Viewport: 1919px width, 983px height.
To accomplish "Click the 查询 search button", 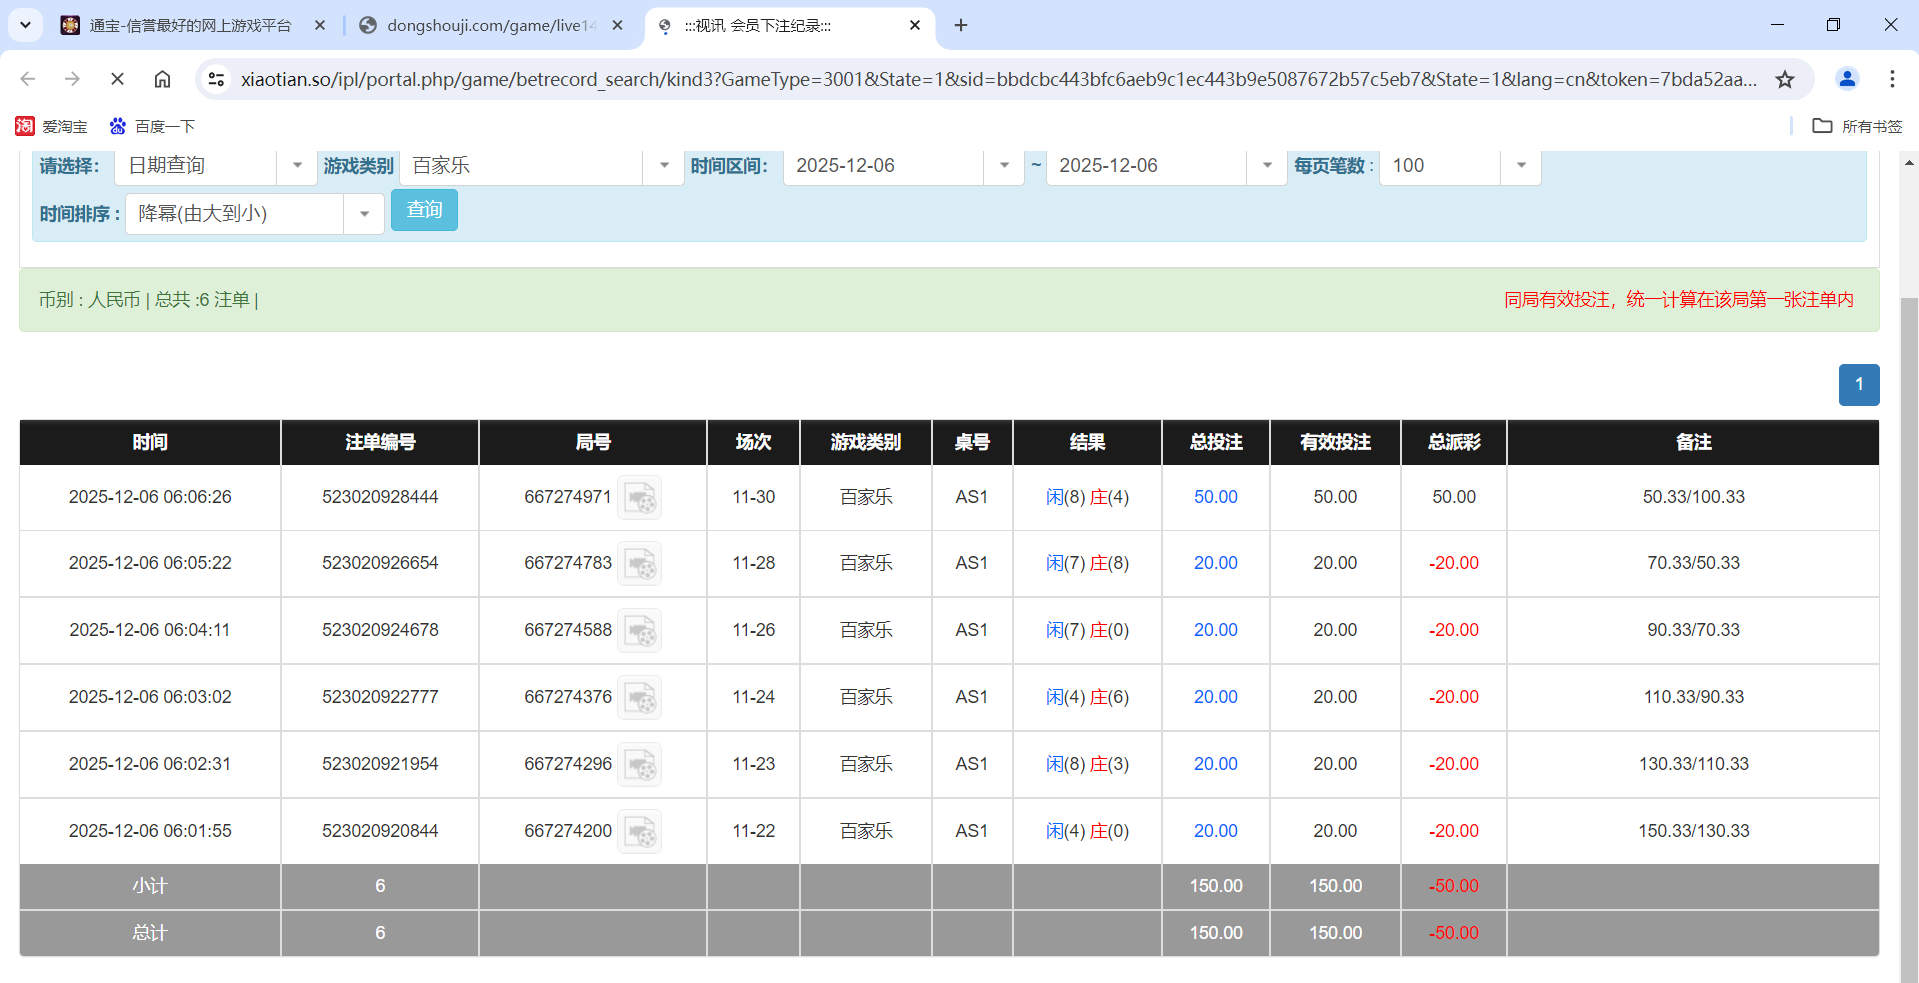I will (424, 210).
